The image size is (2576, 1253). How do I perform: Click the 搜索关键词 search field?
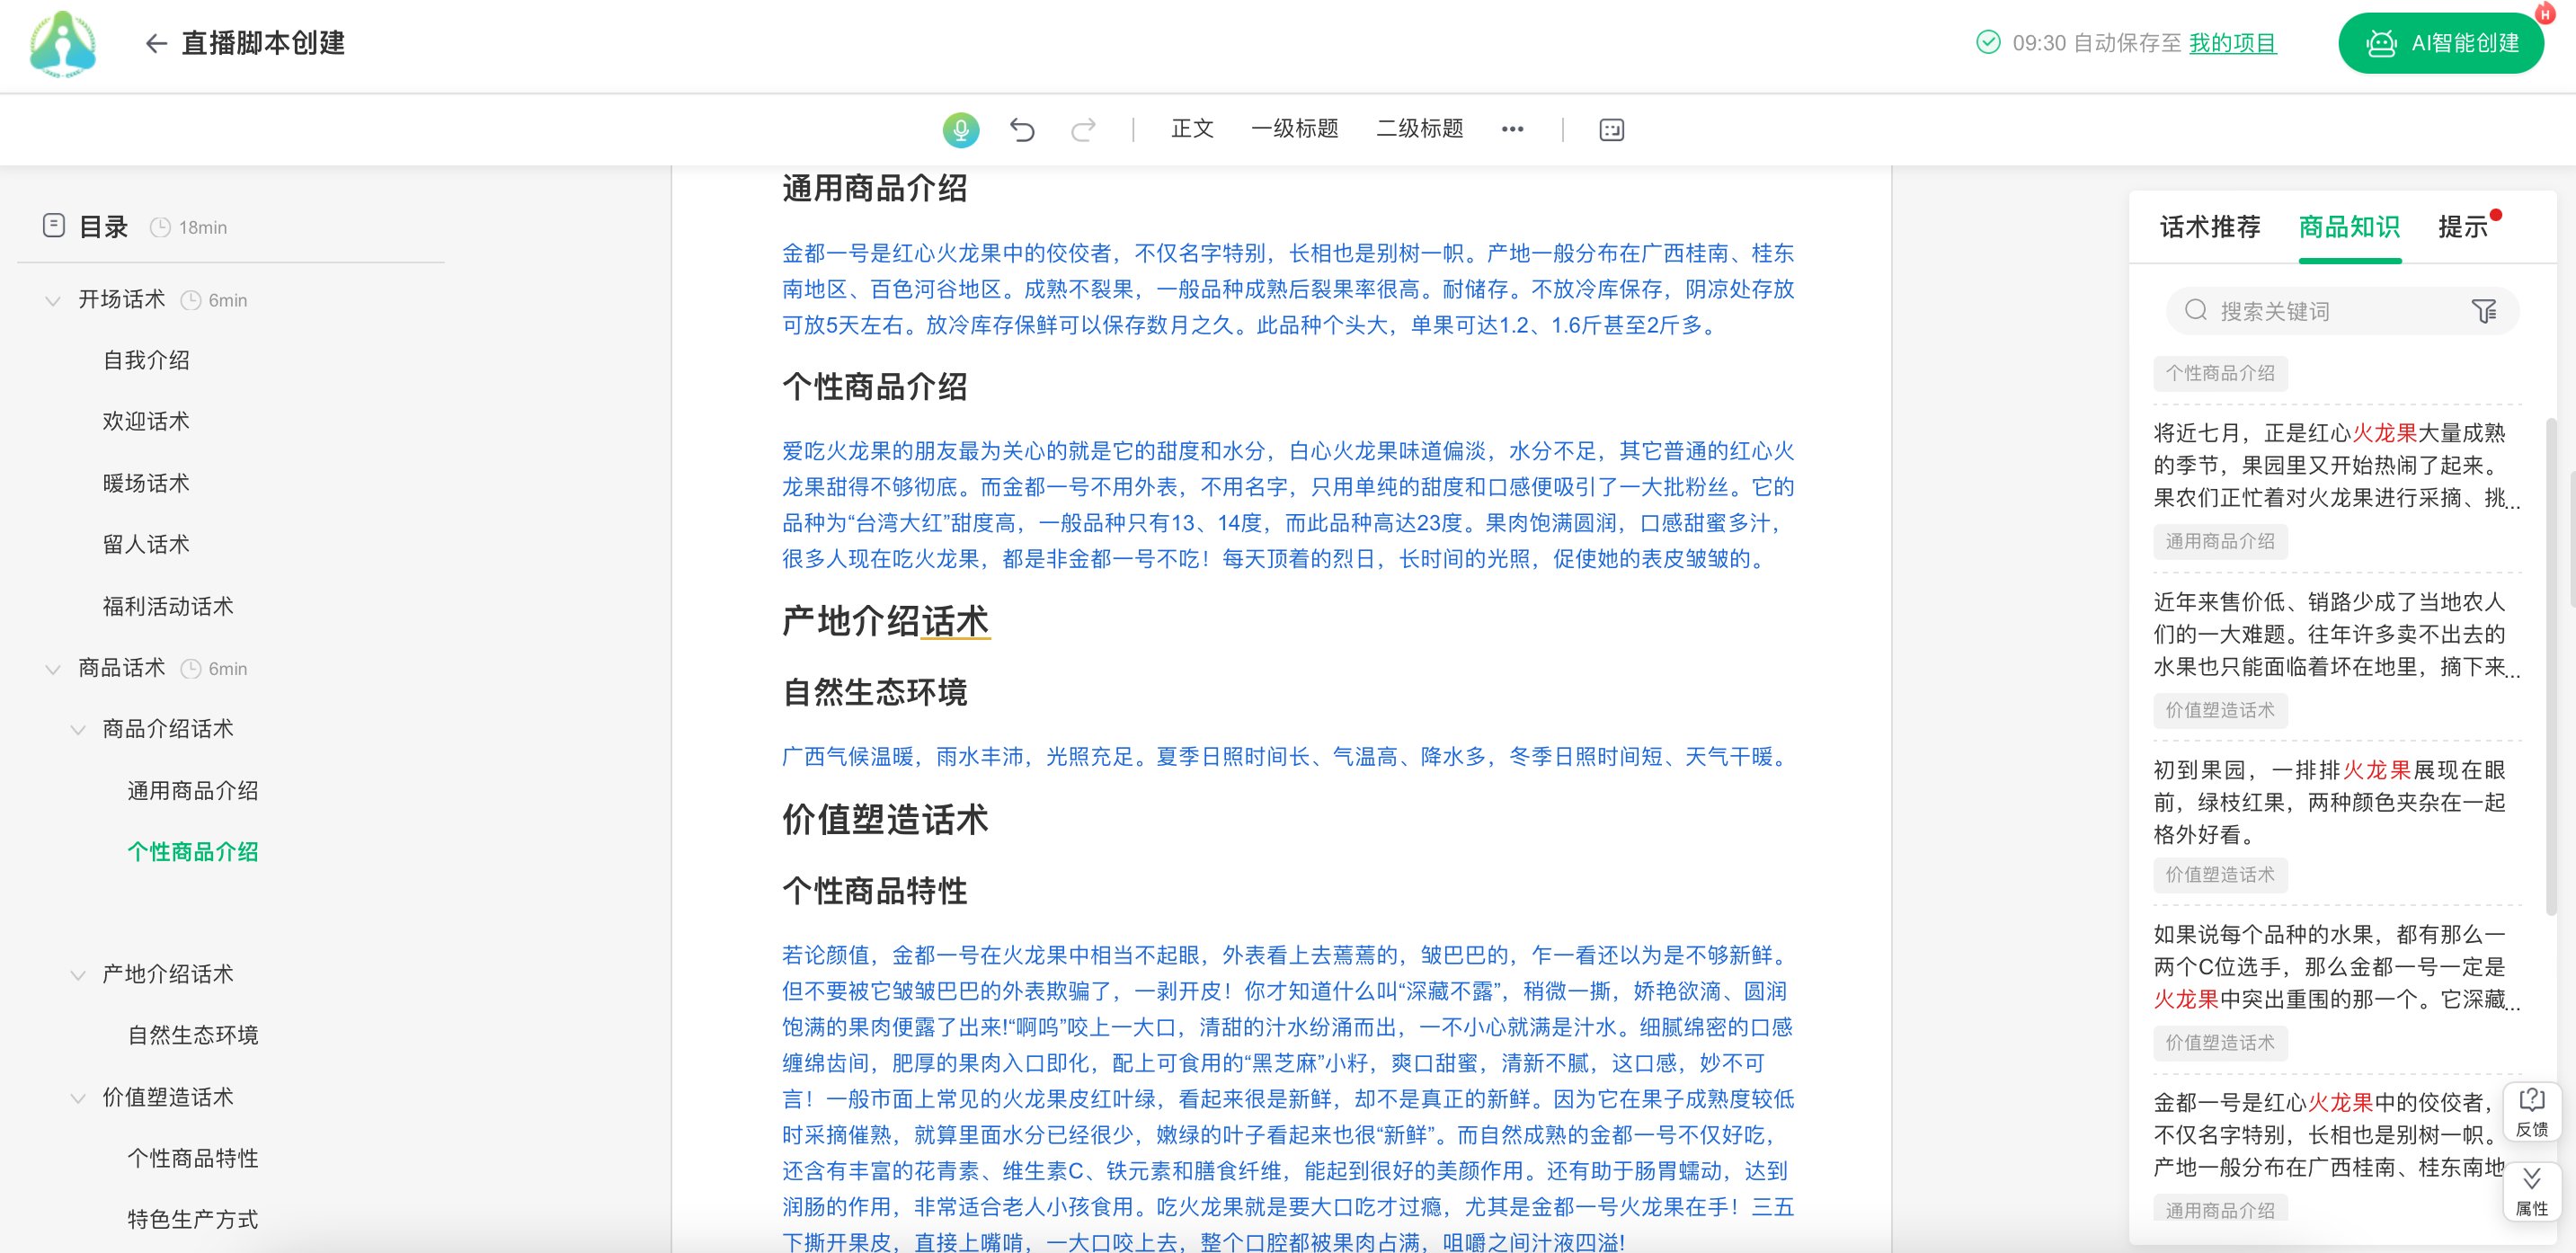click(2342, 311)
